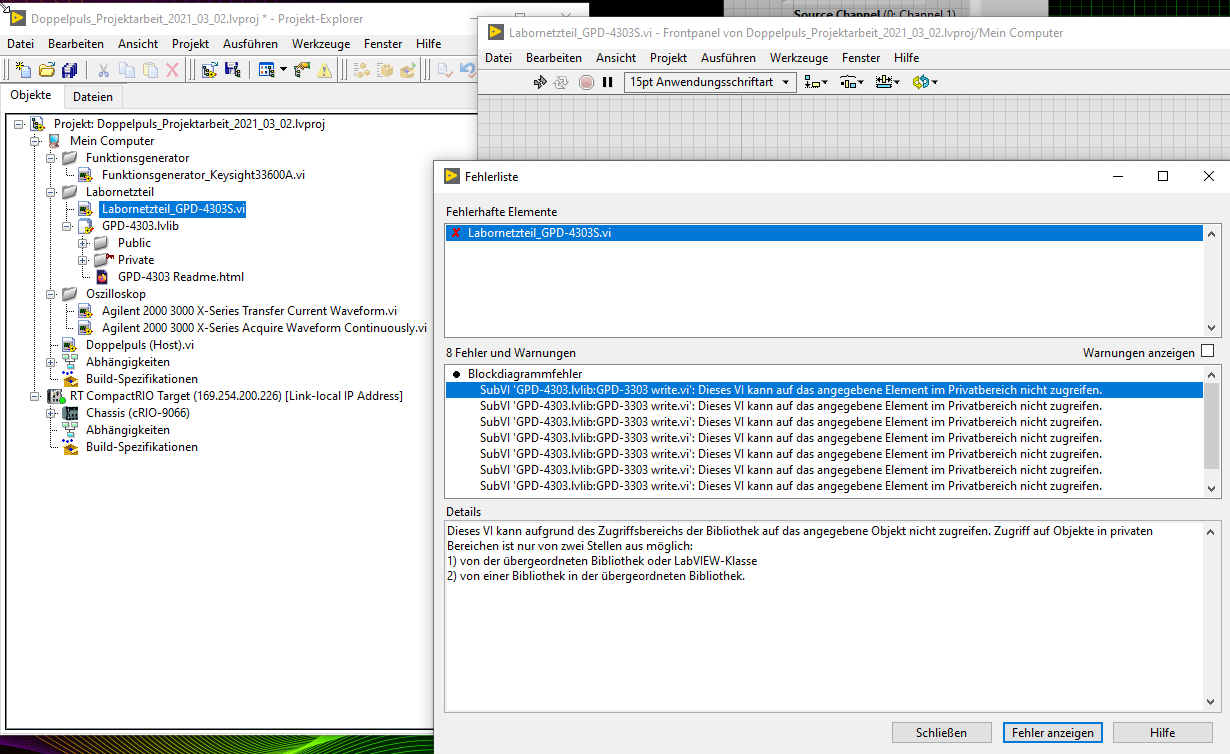
Task: Collapse the Funktionsgenerator folder
Action: click(51, 158)
